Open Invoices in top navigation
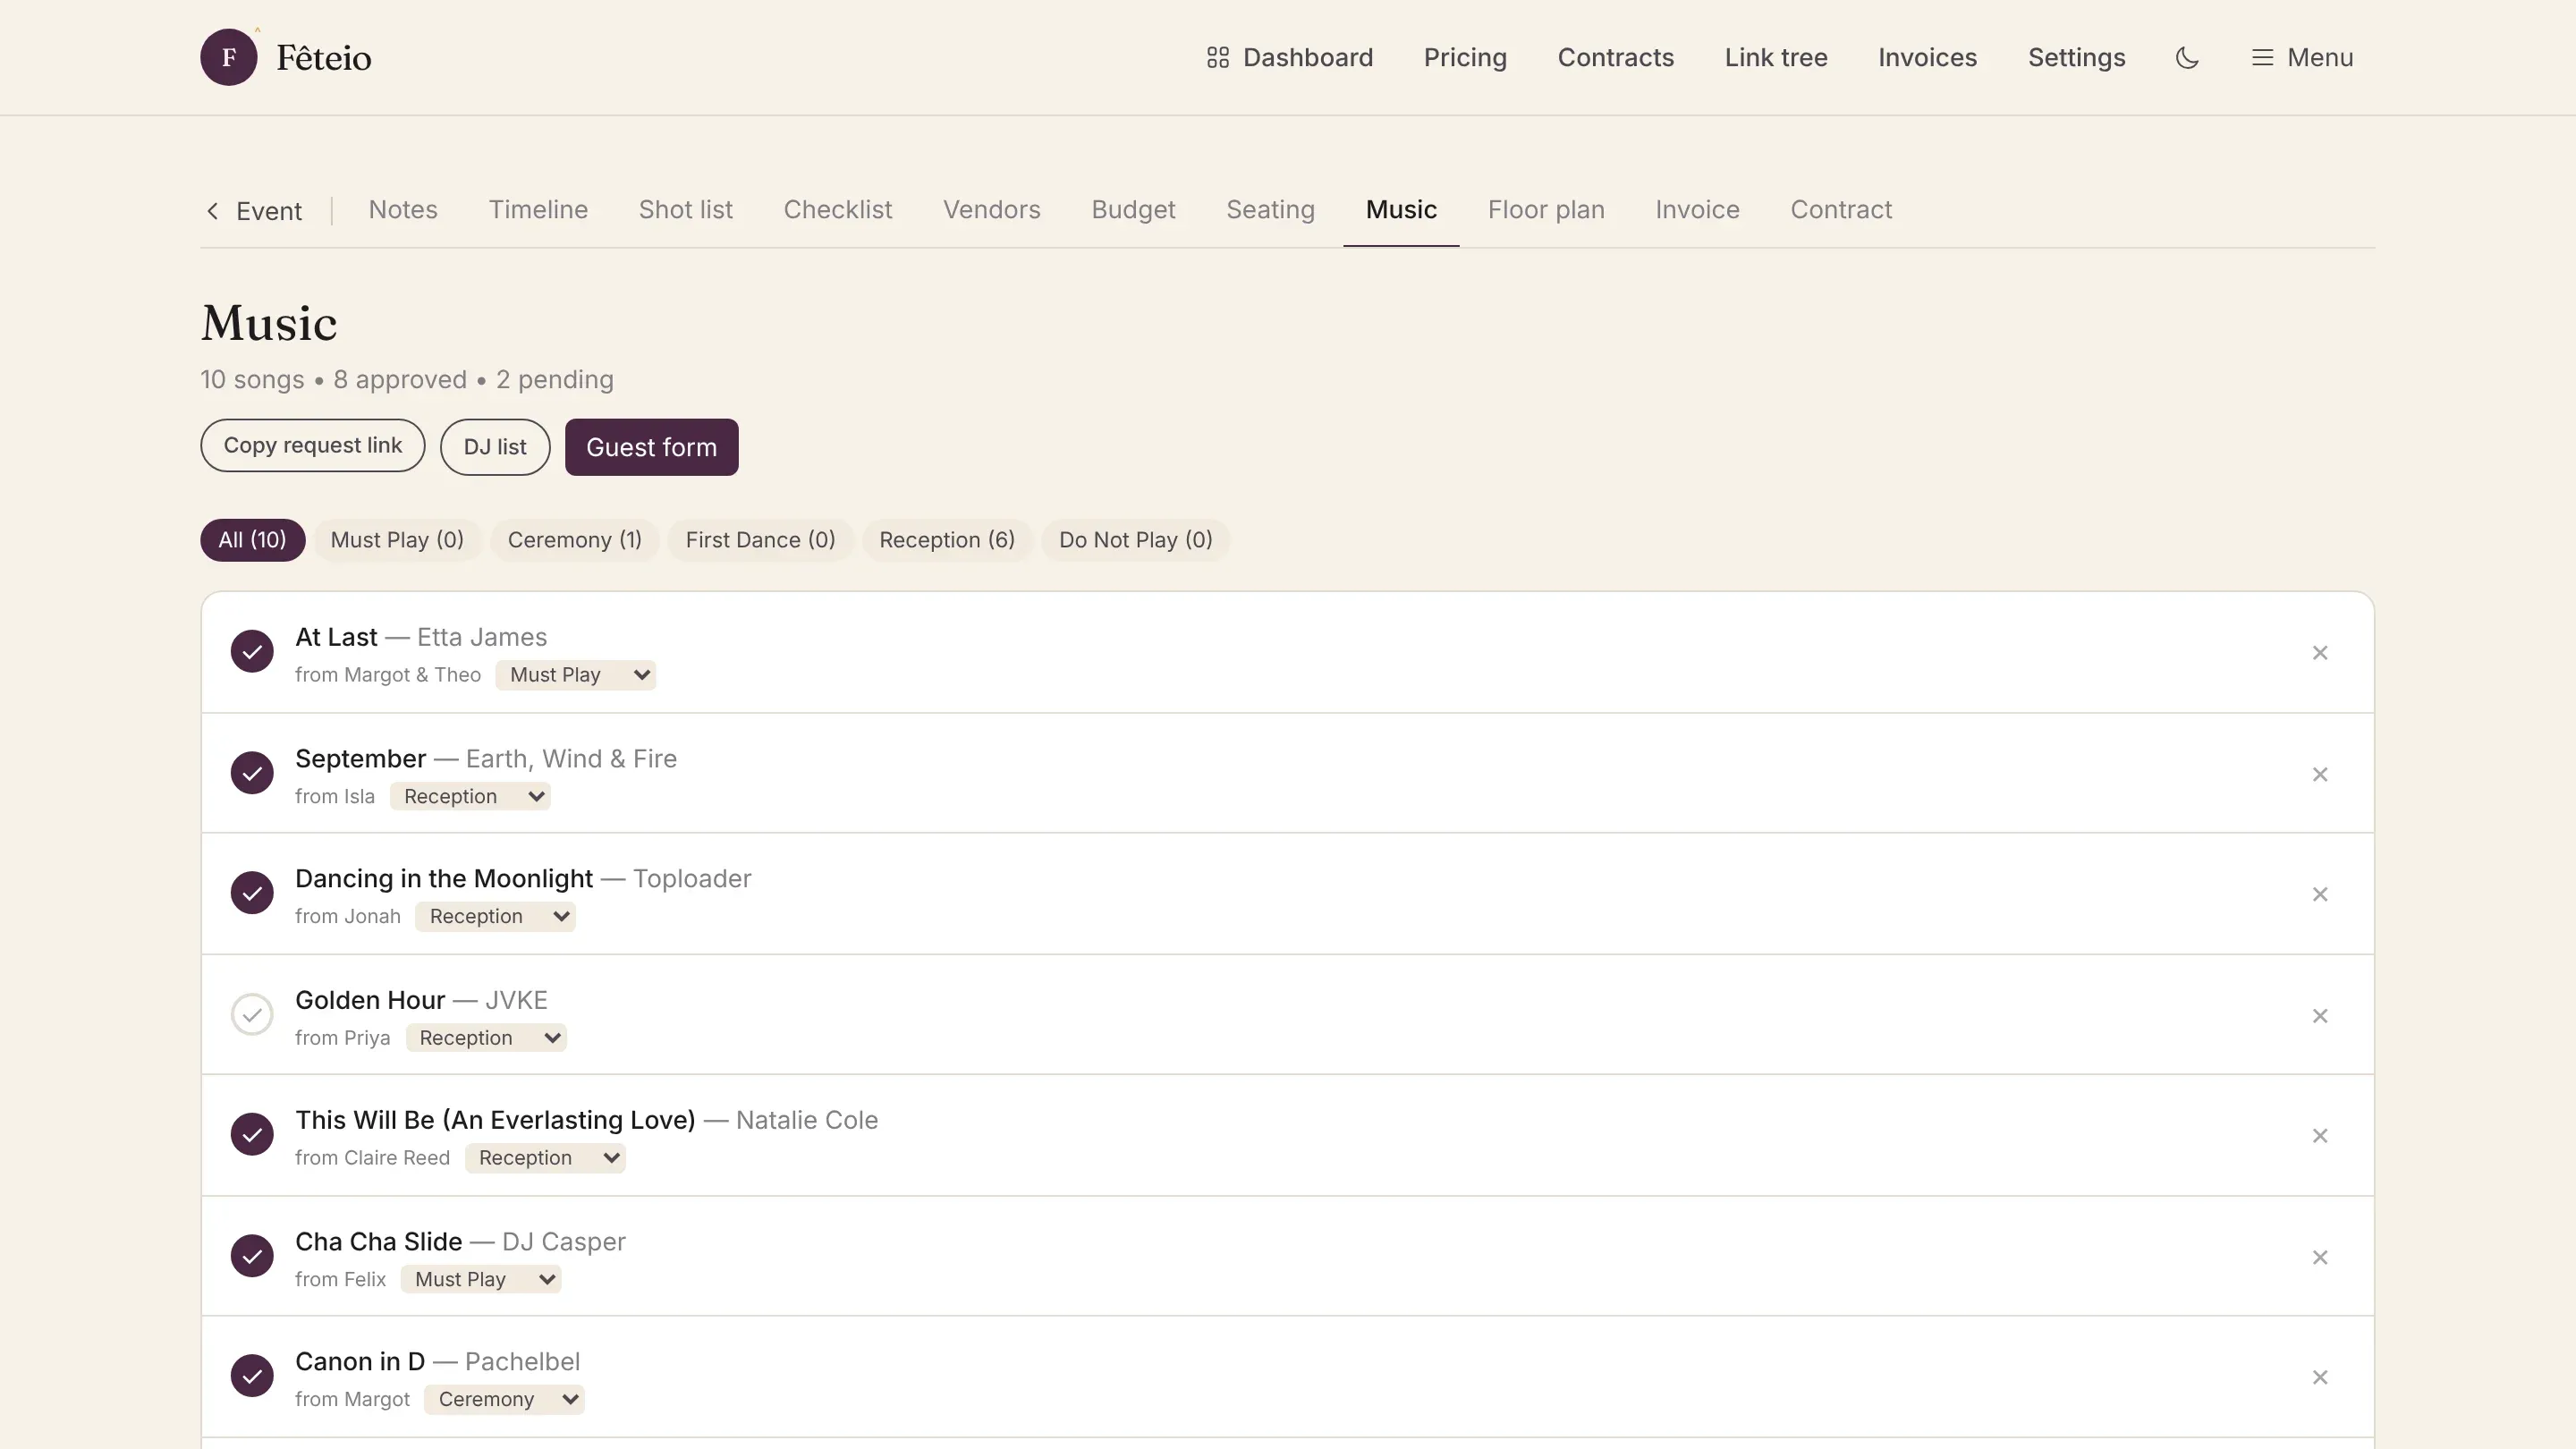The height and width of the screenshot is (1449, 2576). 1927,57
